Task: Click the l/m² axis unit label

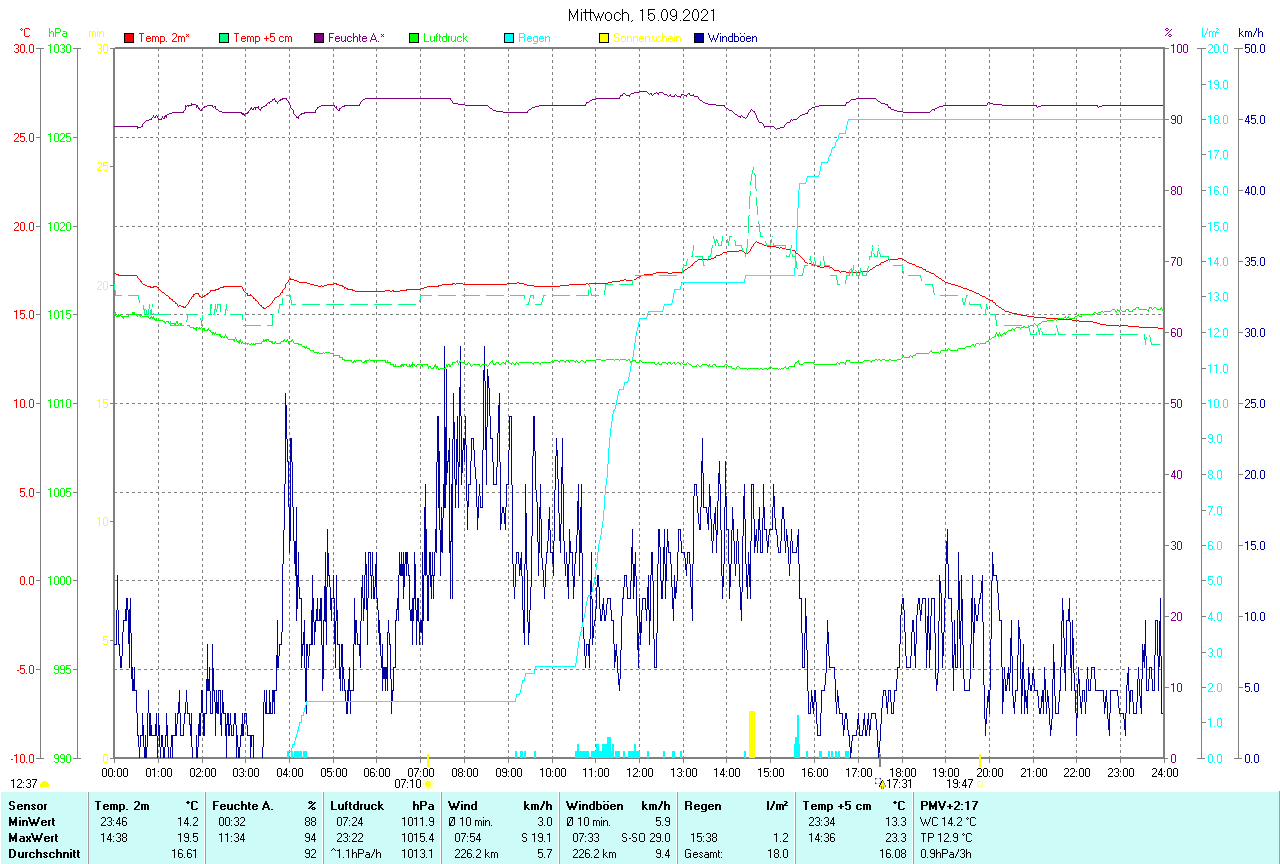Action: coord(1211,33)
